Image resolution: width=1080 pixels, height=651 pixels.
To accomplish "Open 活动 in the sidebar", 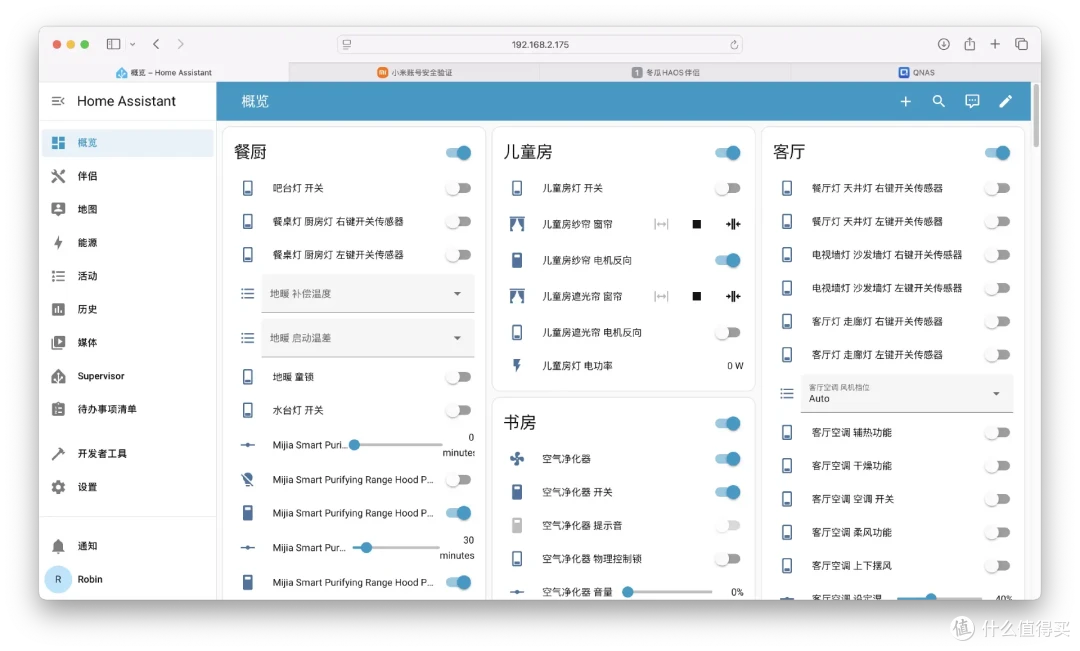I will (x=127, y=276).
